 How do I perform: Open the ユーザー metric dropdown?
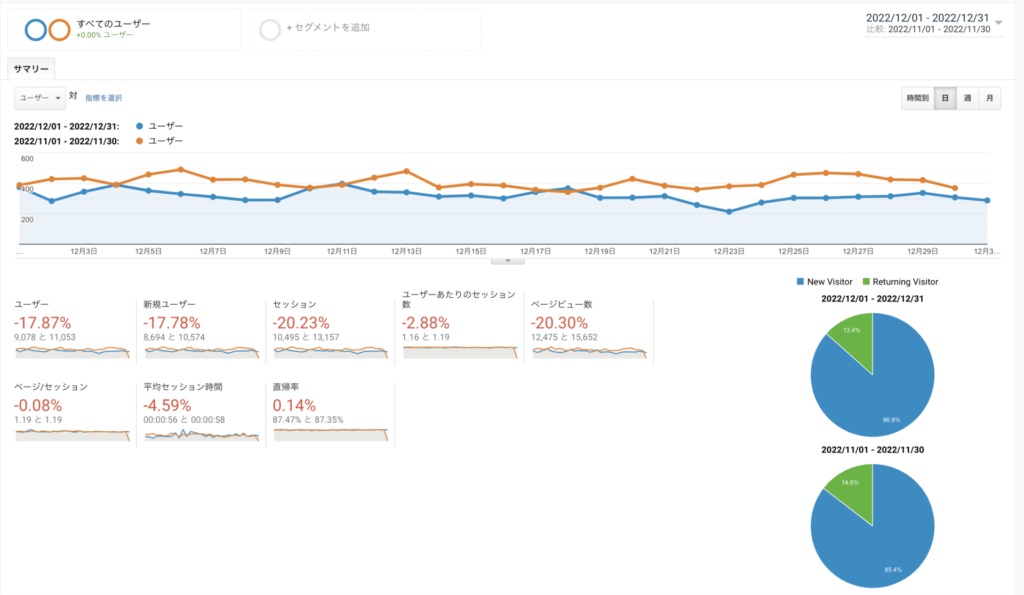click(40, 98)
